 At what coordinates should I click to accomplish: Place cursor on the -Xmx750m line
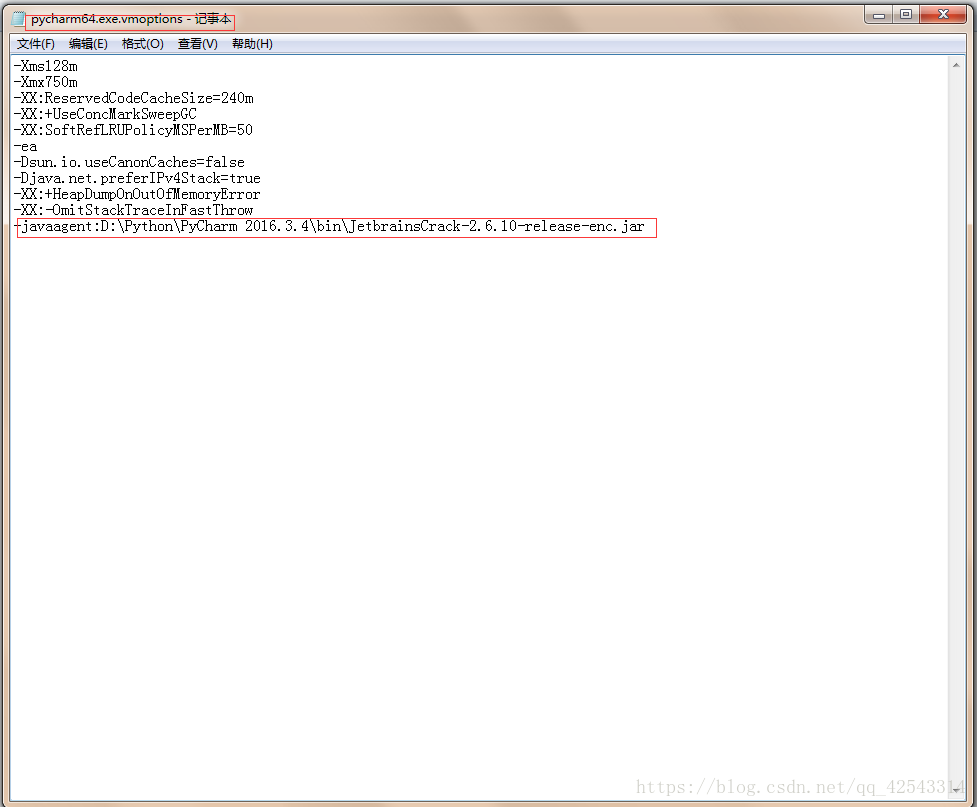[45, 82]
